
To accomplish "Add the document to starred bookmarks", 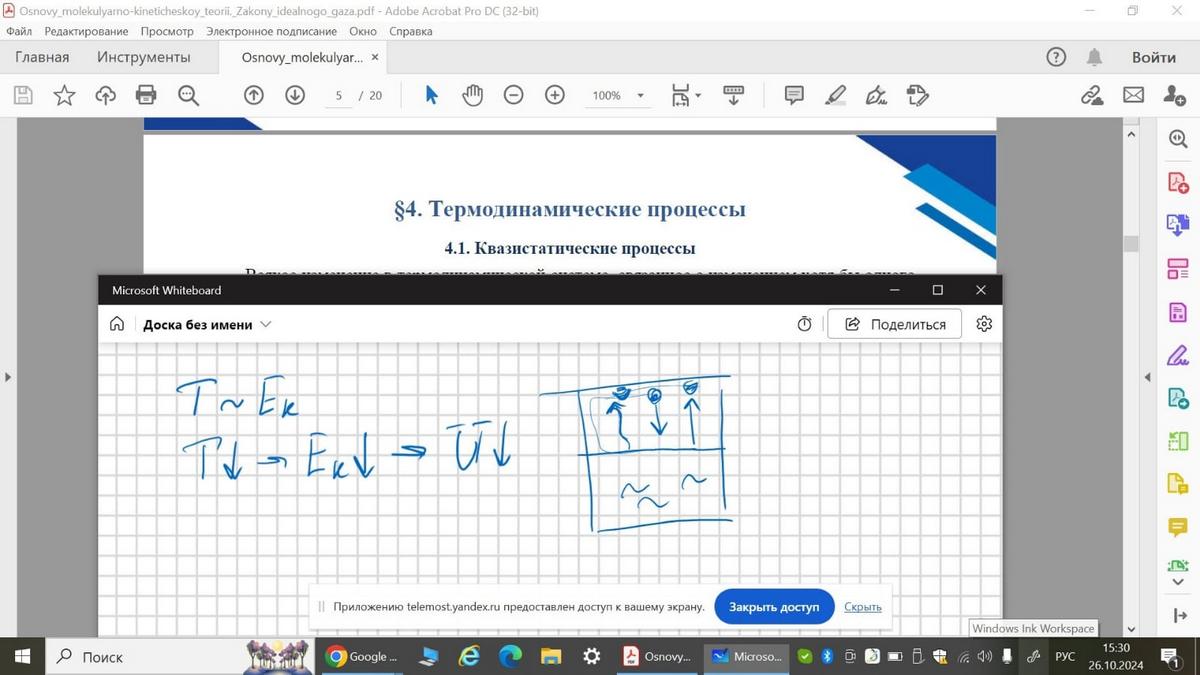I will click(64, 95).
